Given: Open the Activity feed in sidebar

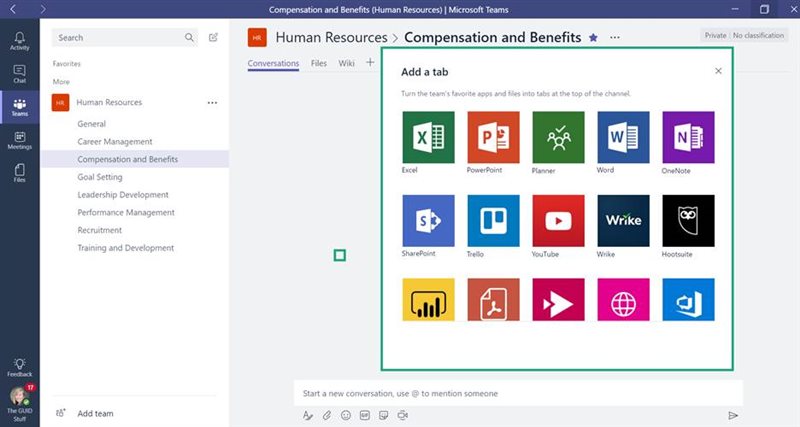Looking at the screenshot, I should click(19, 41).
